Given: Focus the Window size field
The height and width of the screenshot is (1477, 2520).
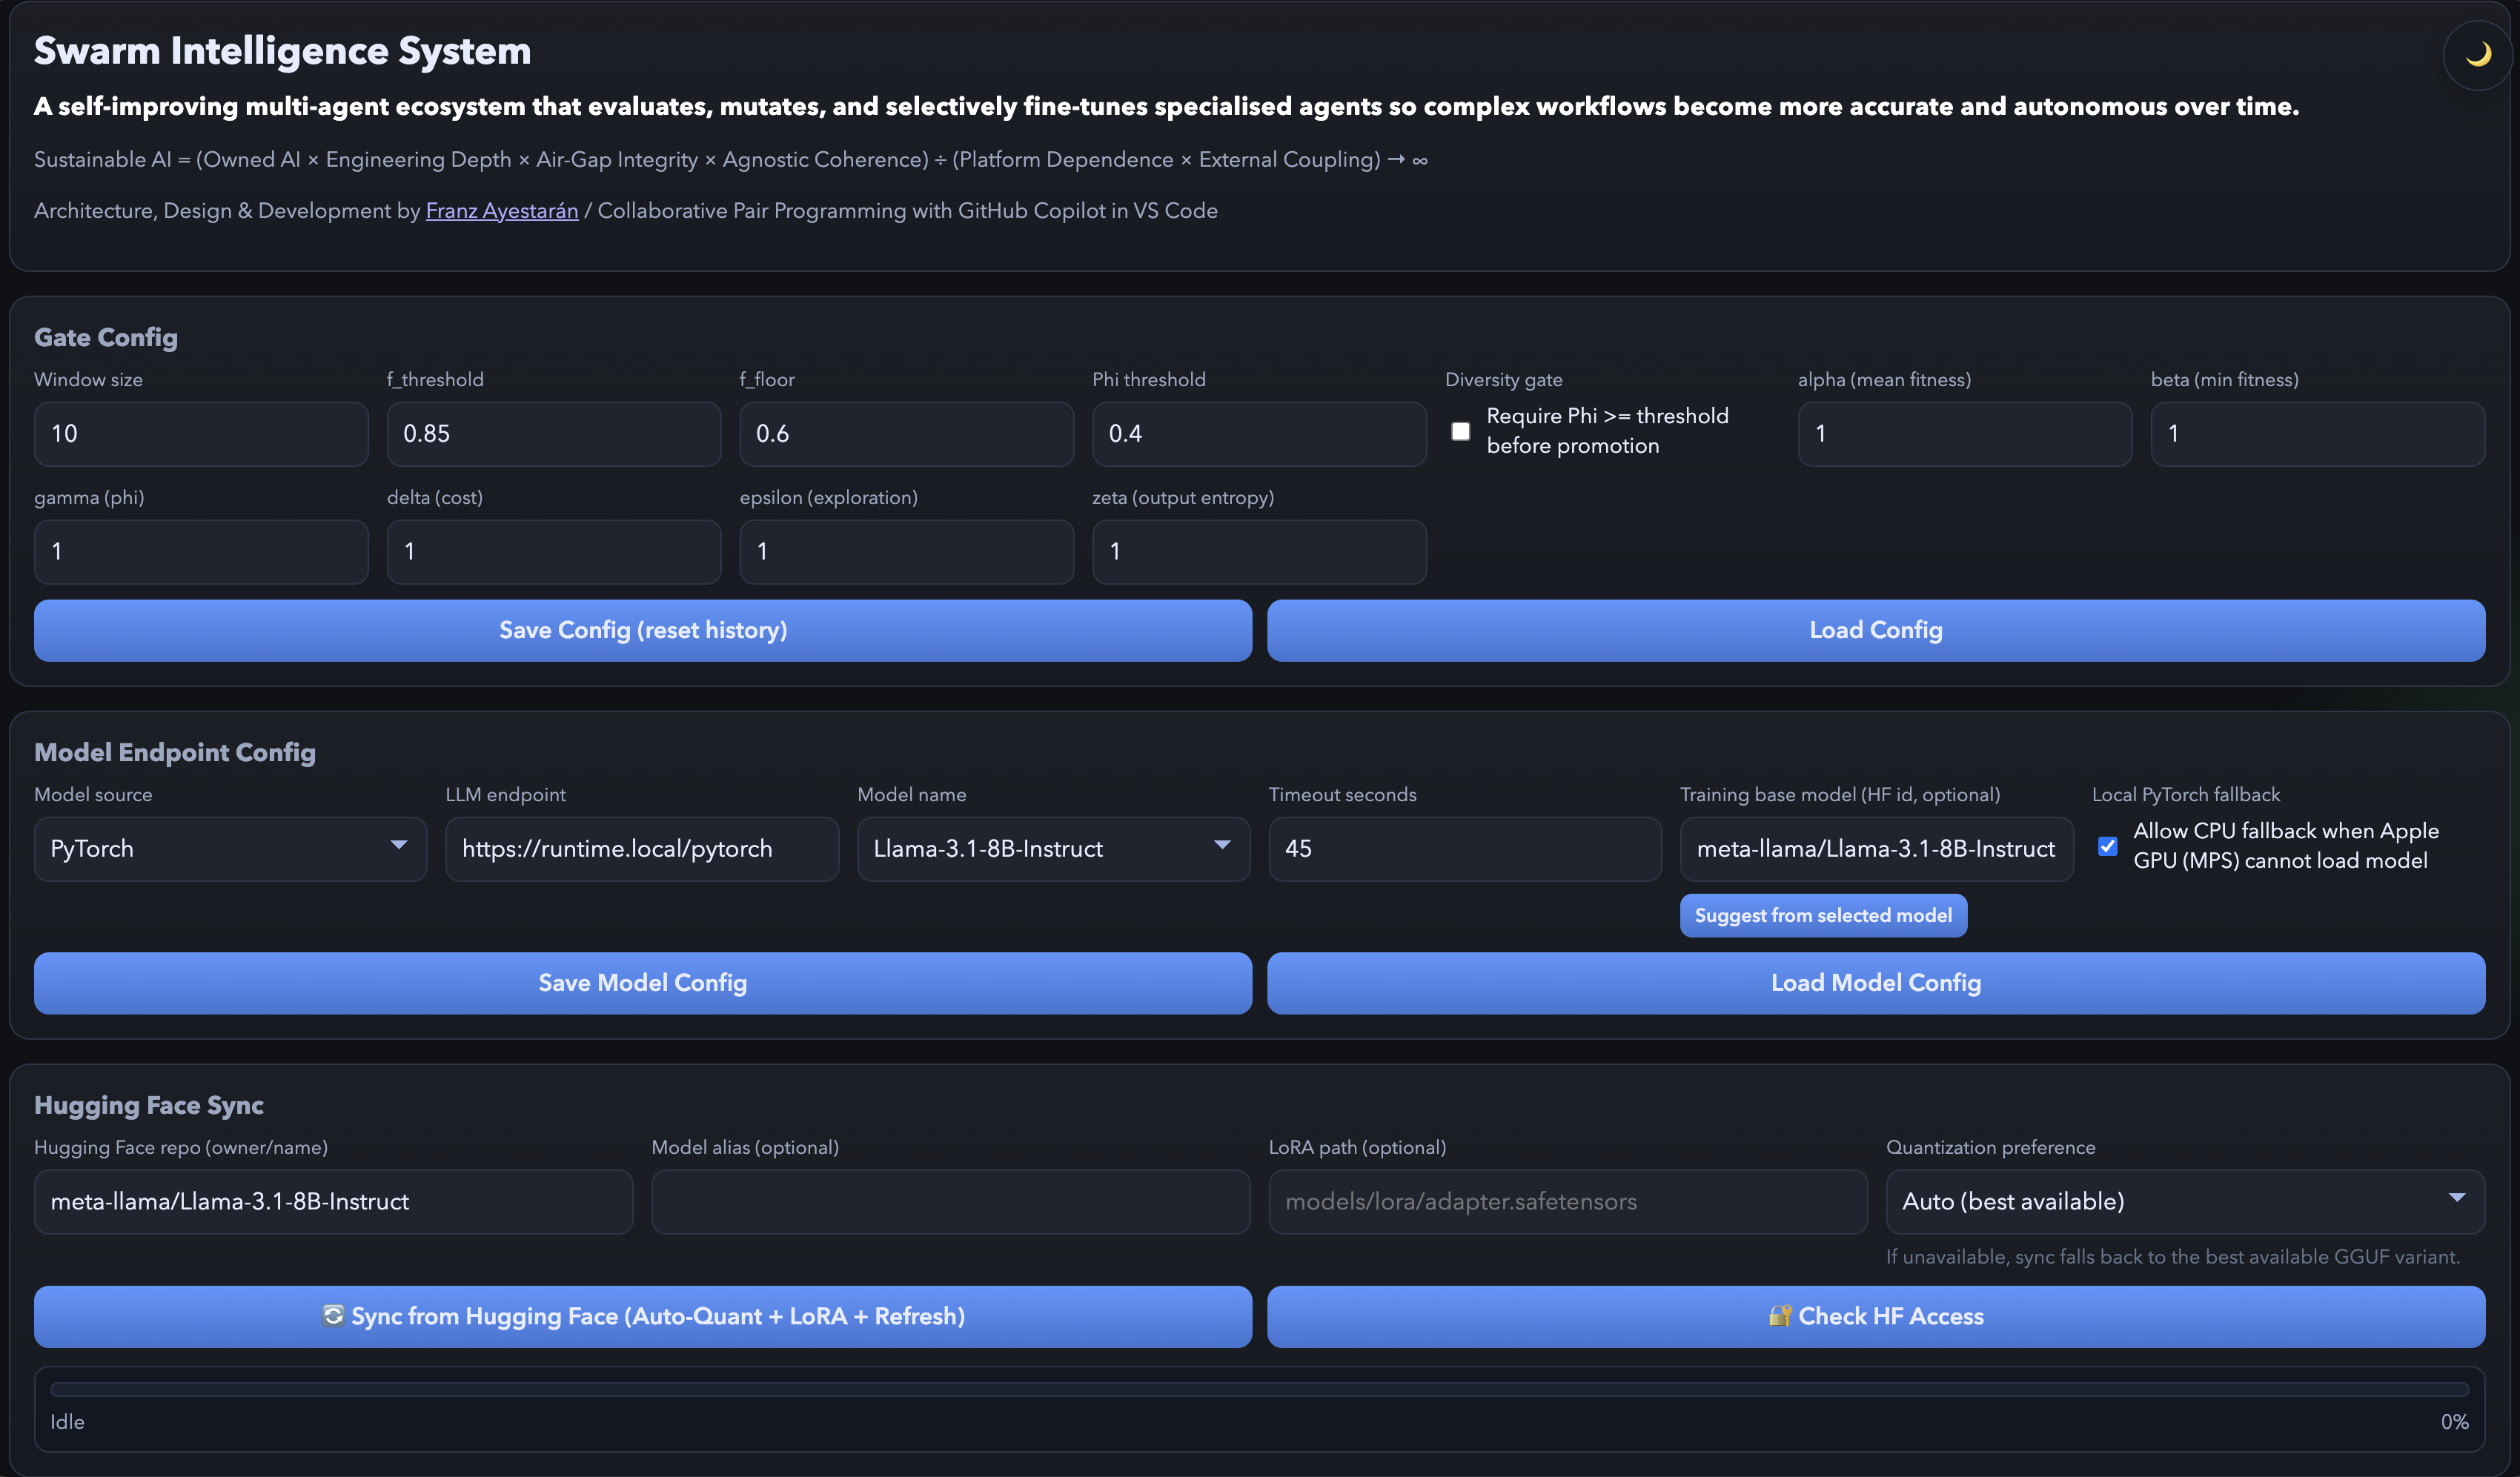Looking at the screenshot, I should point(201,434).
